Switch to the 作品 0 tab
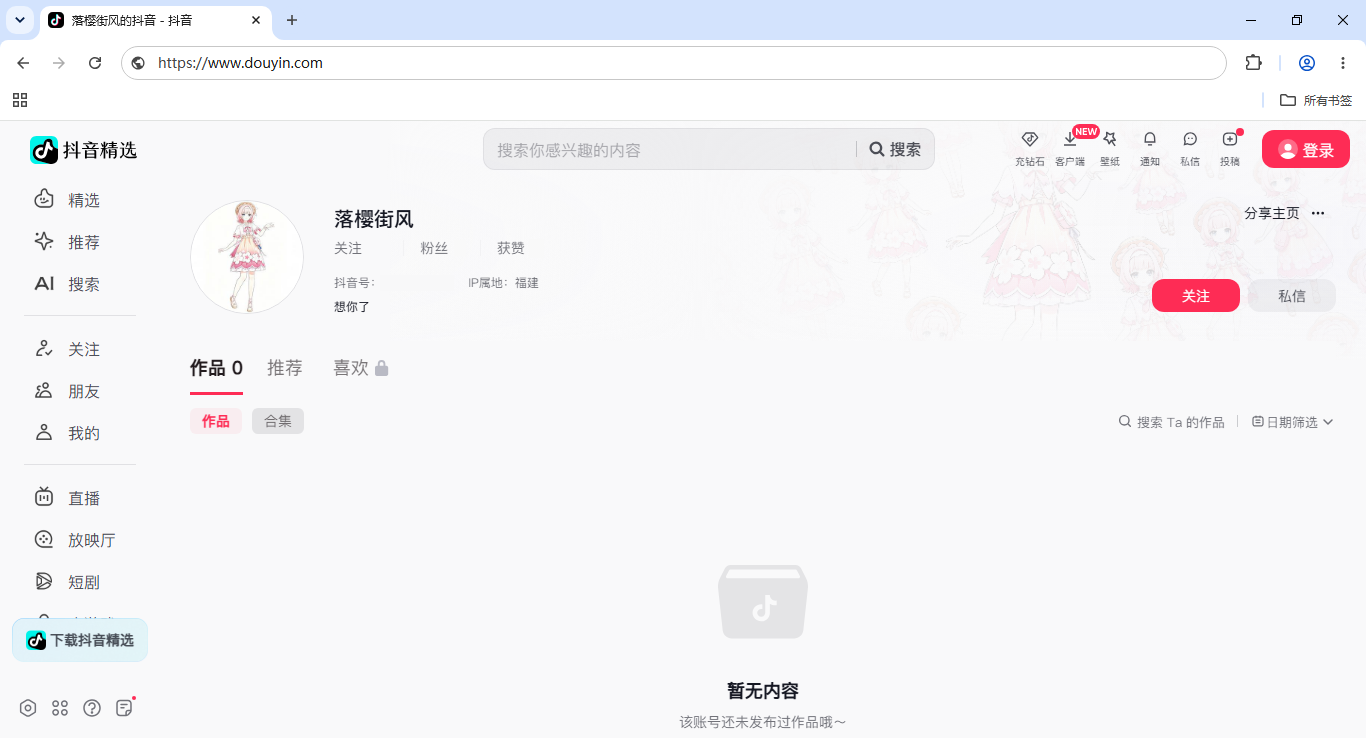Screen dimensions: 1366x738 point(216,368)
